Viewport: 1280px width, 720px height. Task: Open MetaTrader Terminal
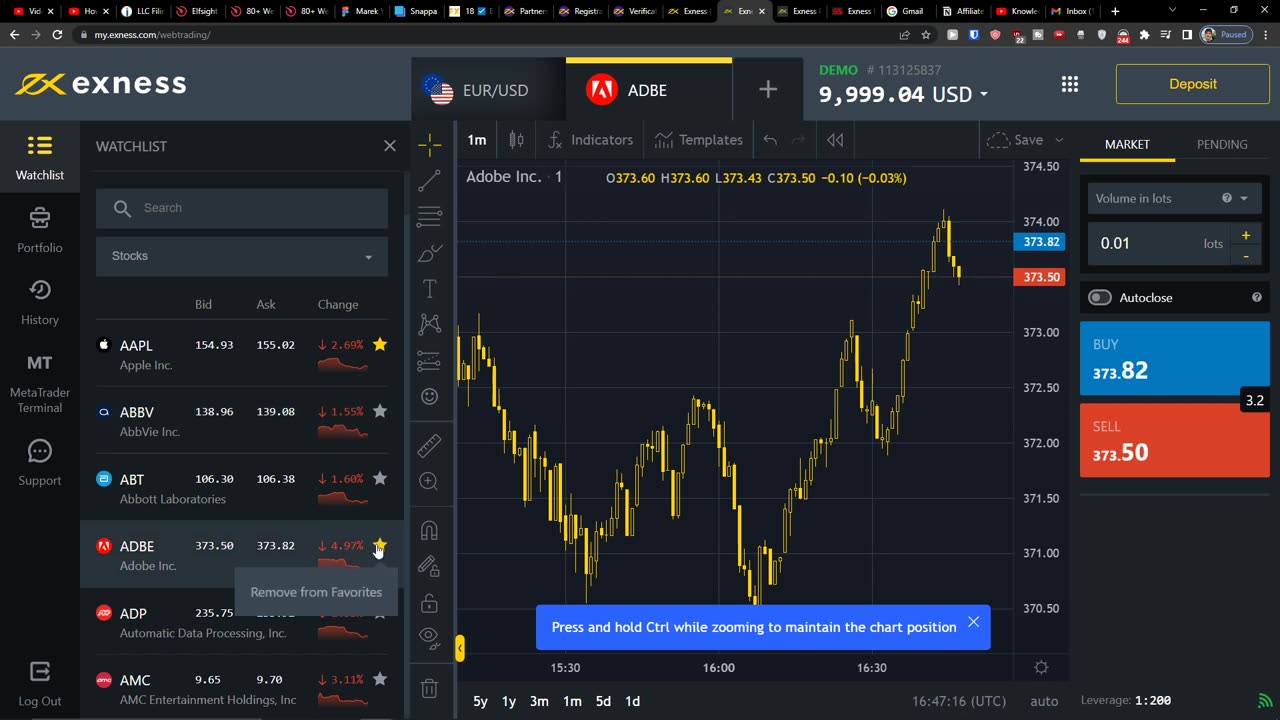pyautogui.click(x=40, y=384)
